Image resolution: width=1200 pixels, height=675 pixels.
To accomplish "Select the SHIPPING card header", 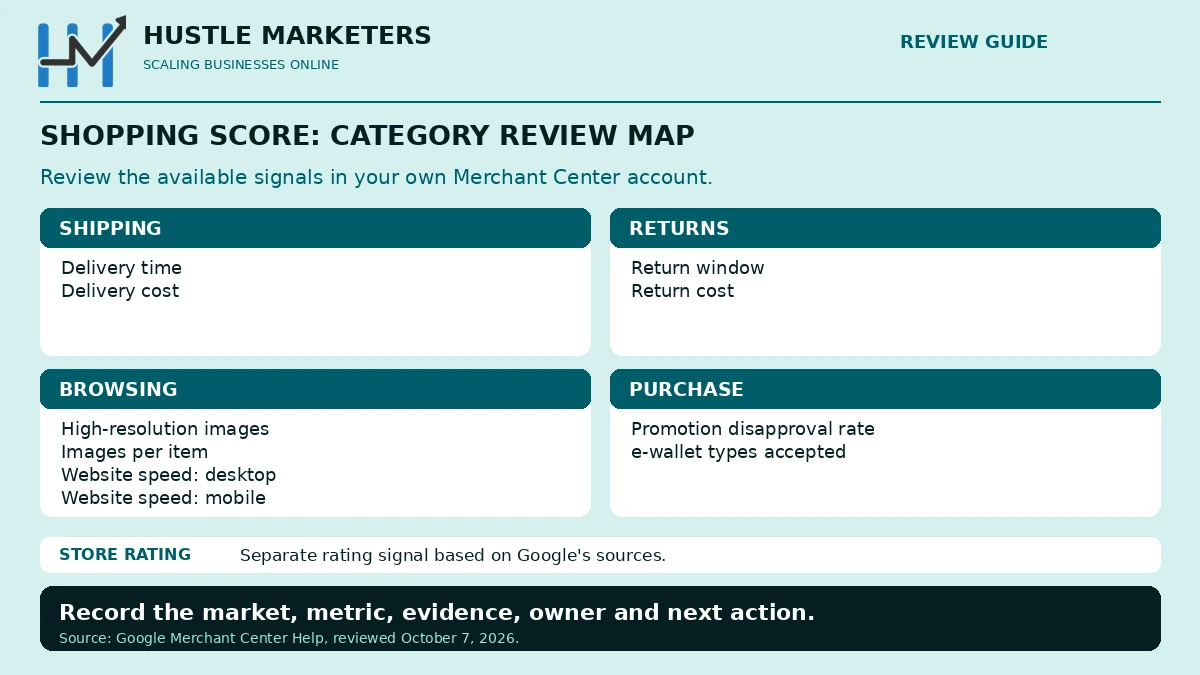I will [315, 228].
